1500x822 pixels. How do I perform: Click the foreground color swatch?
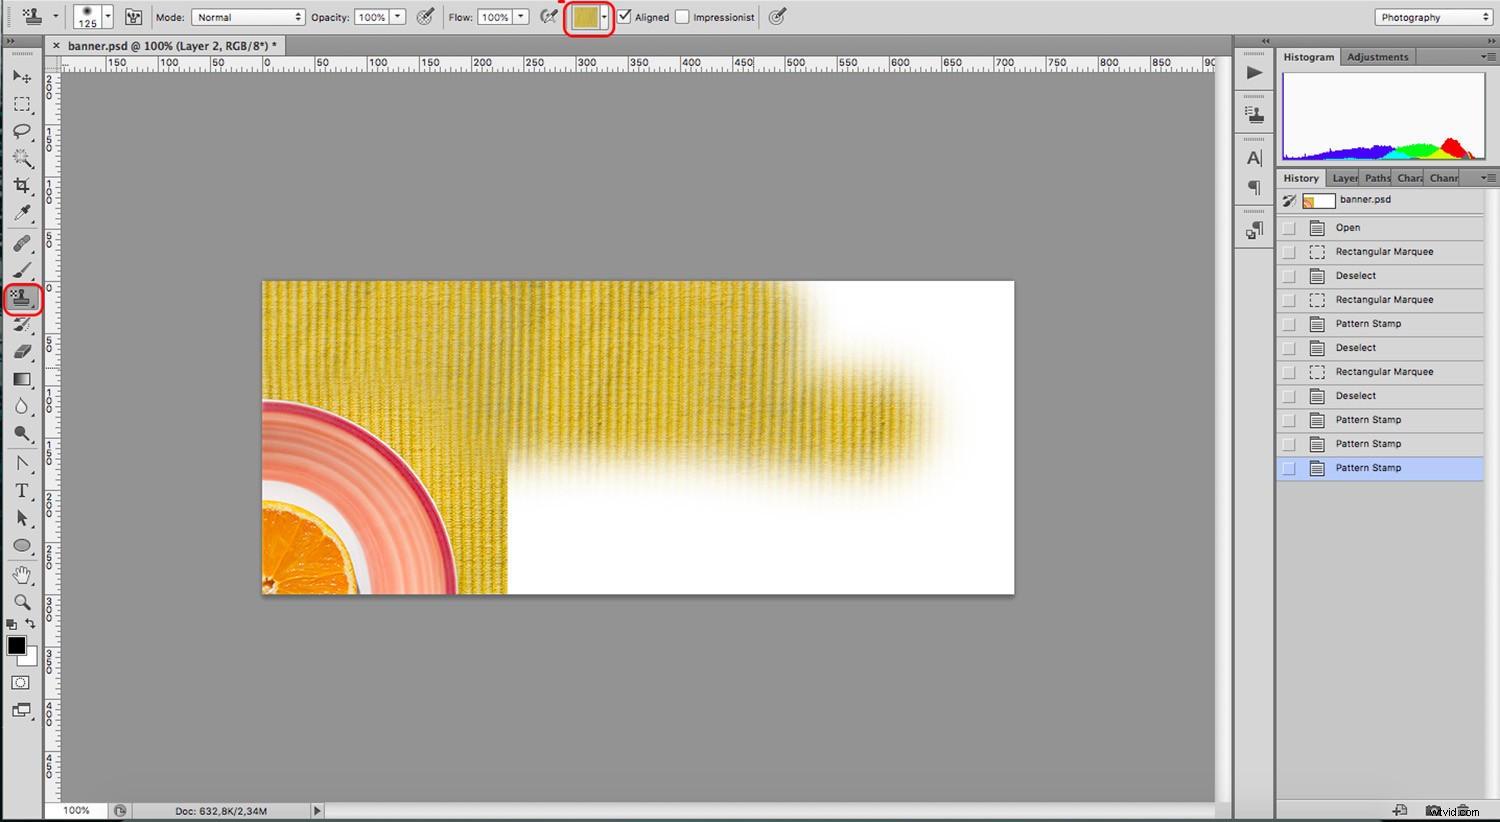click(16, 645)
